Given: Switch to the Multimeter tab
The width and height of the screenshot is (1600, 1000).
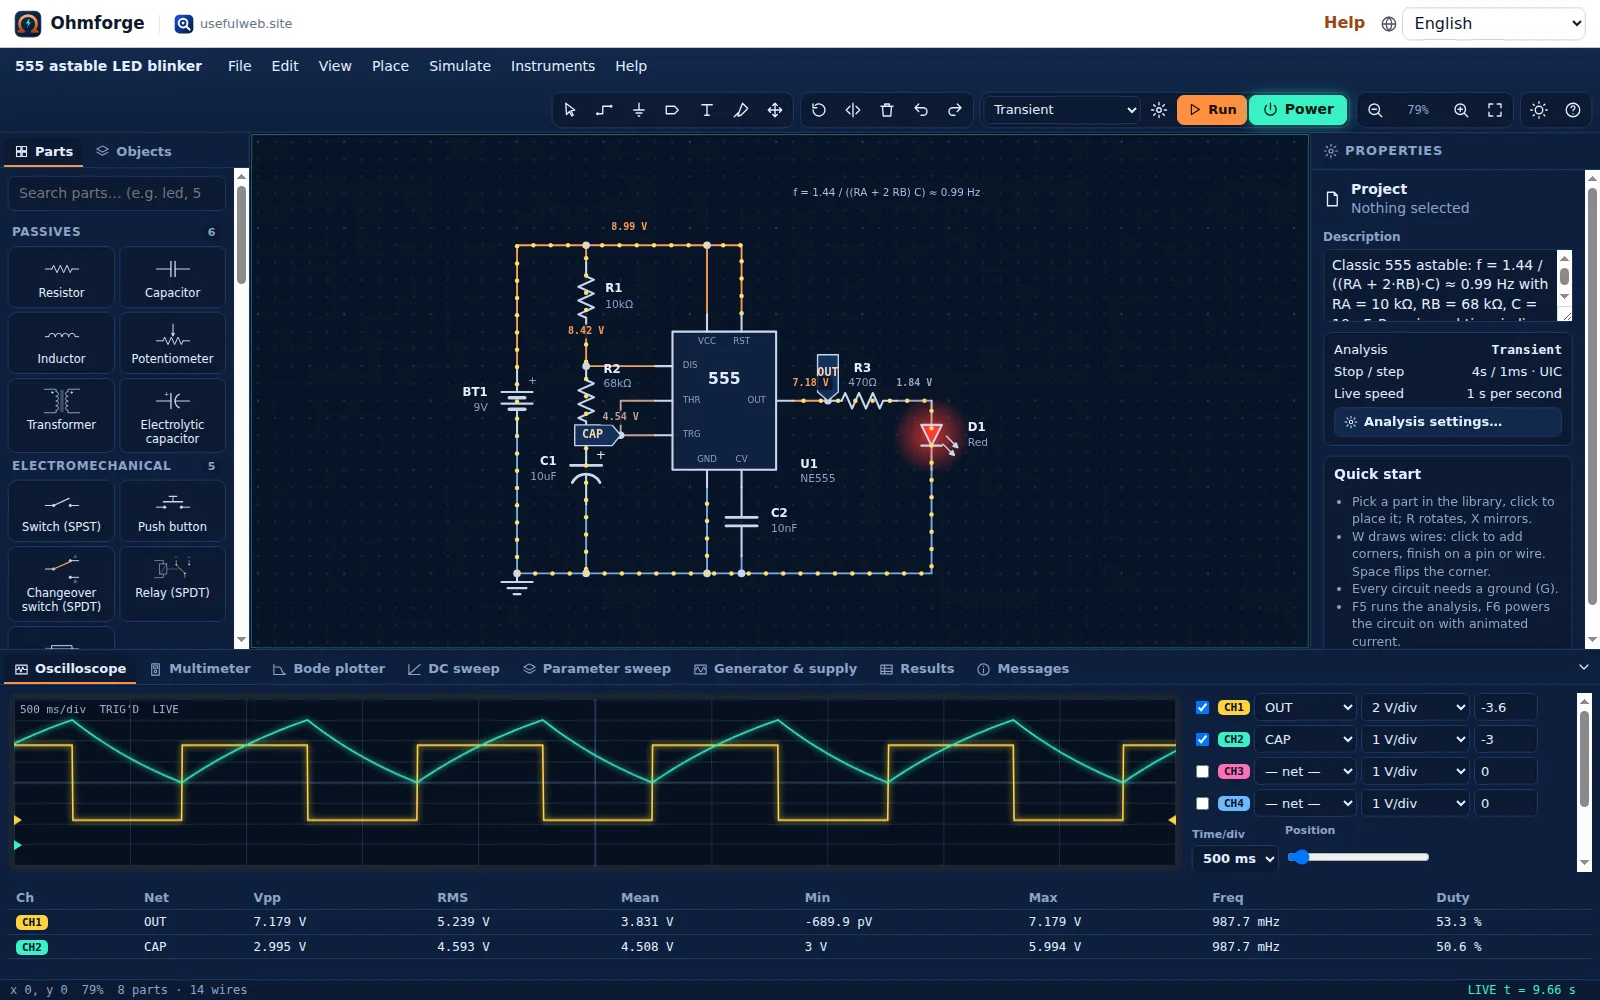Looking at the screenshot, I should (x=200, y=669).
